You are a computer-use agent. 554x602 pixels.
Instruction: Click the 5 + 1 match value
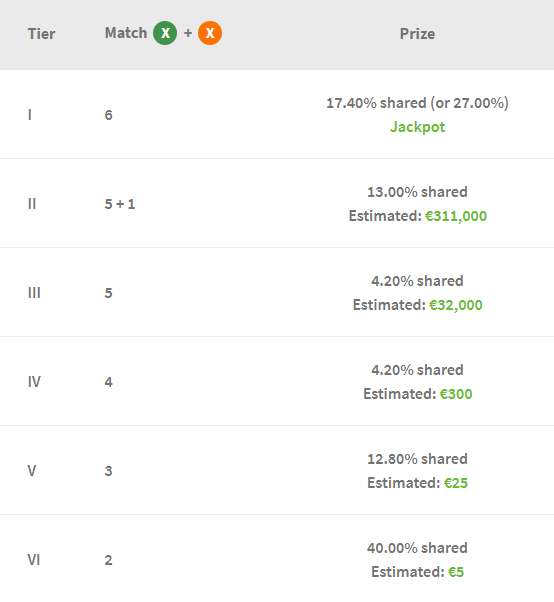tap(120, 204)
